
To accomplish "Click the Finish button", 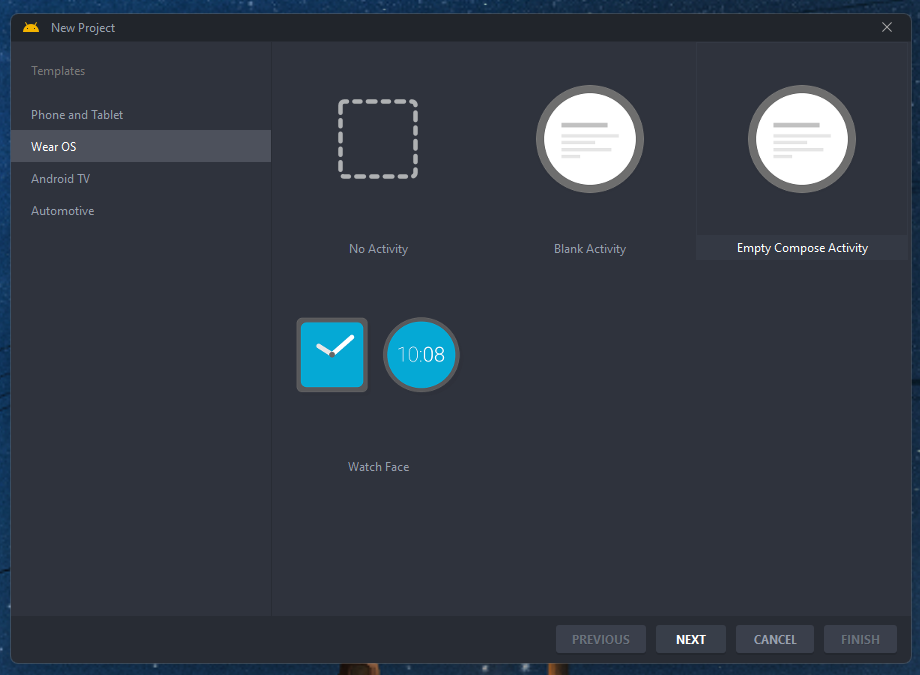I will pos(860,639).
